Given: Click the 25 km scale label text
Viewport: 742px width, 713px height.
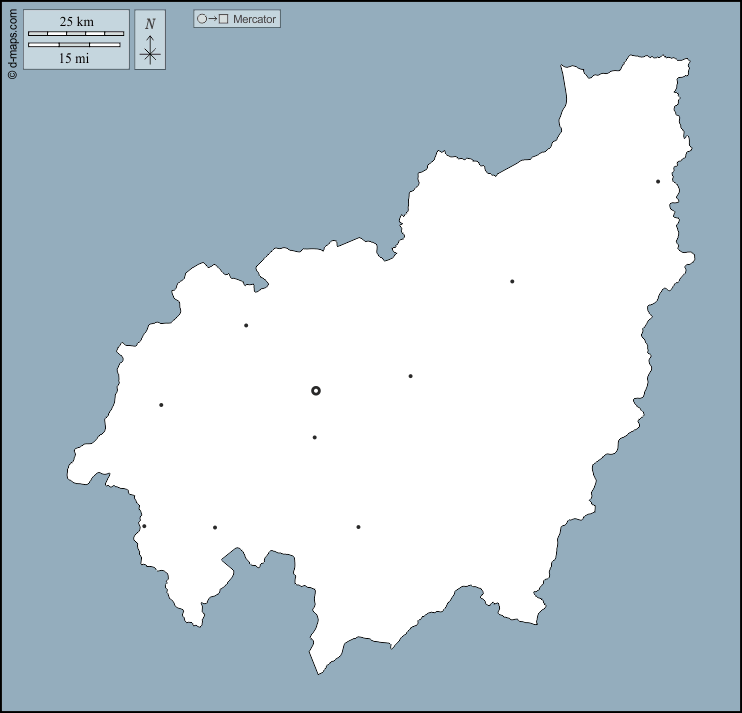Looking at the screenshot, I should (76, 22).
